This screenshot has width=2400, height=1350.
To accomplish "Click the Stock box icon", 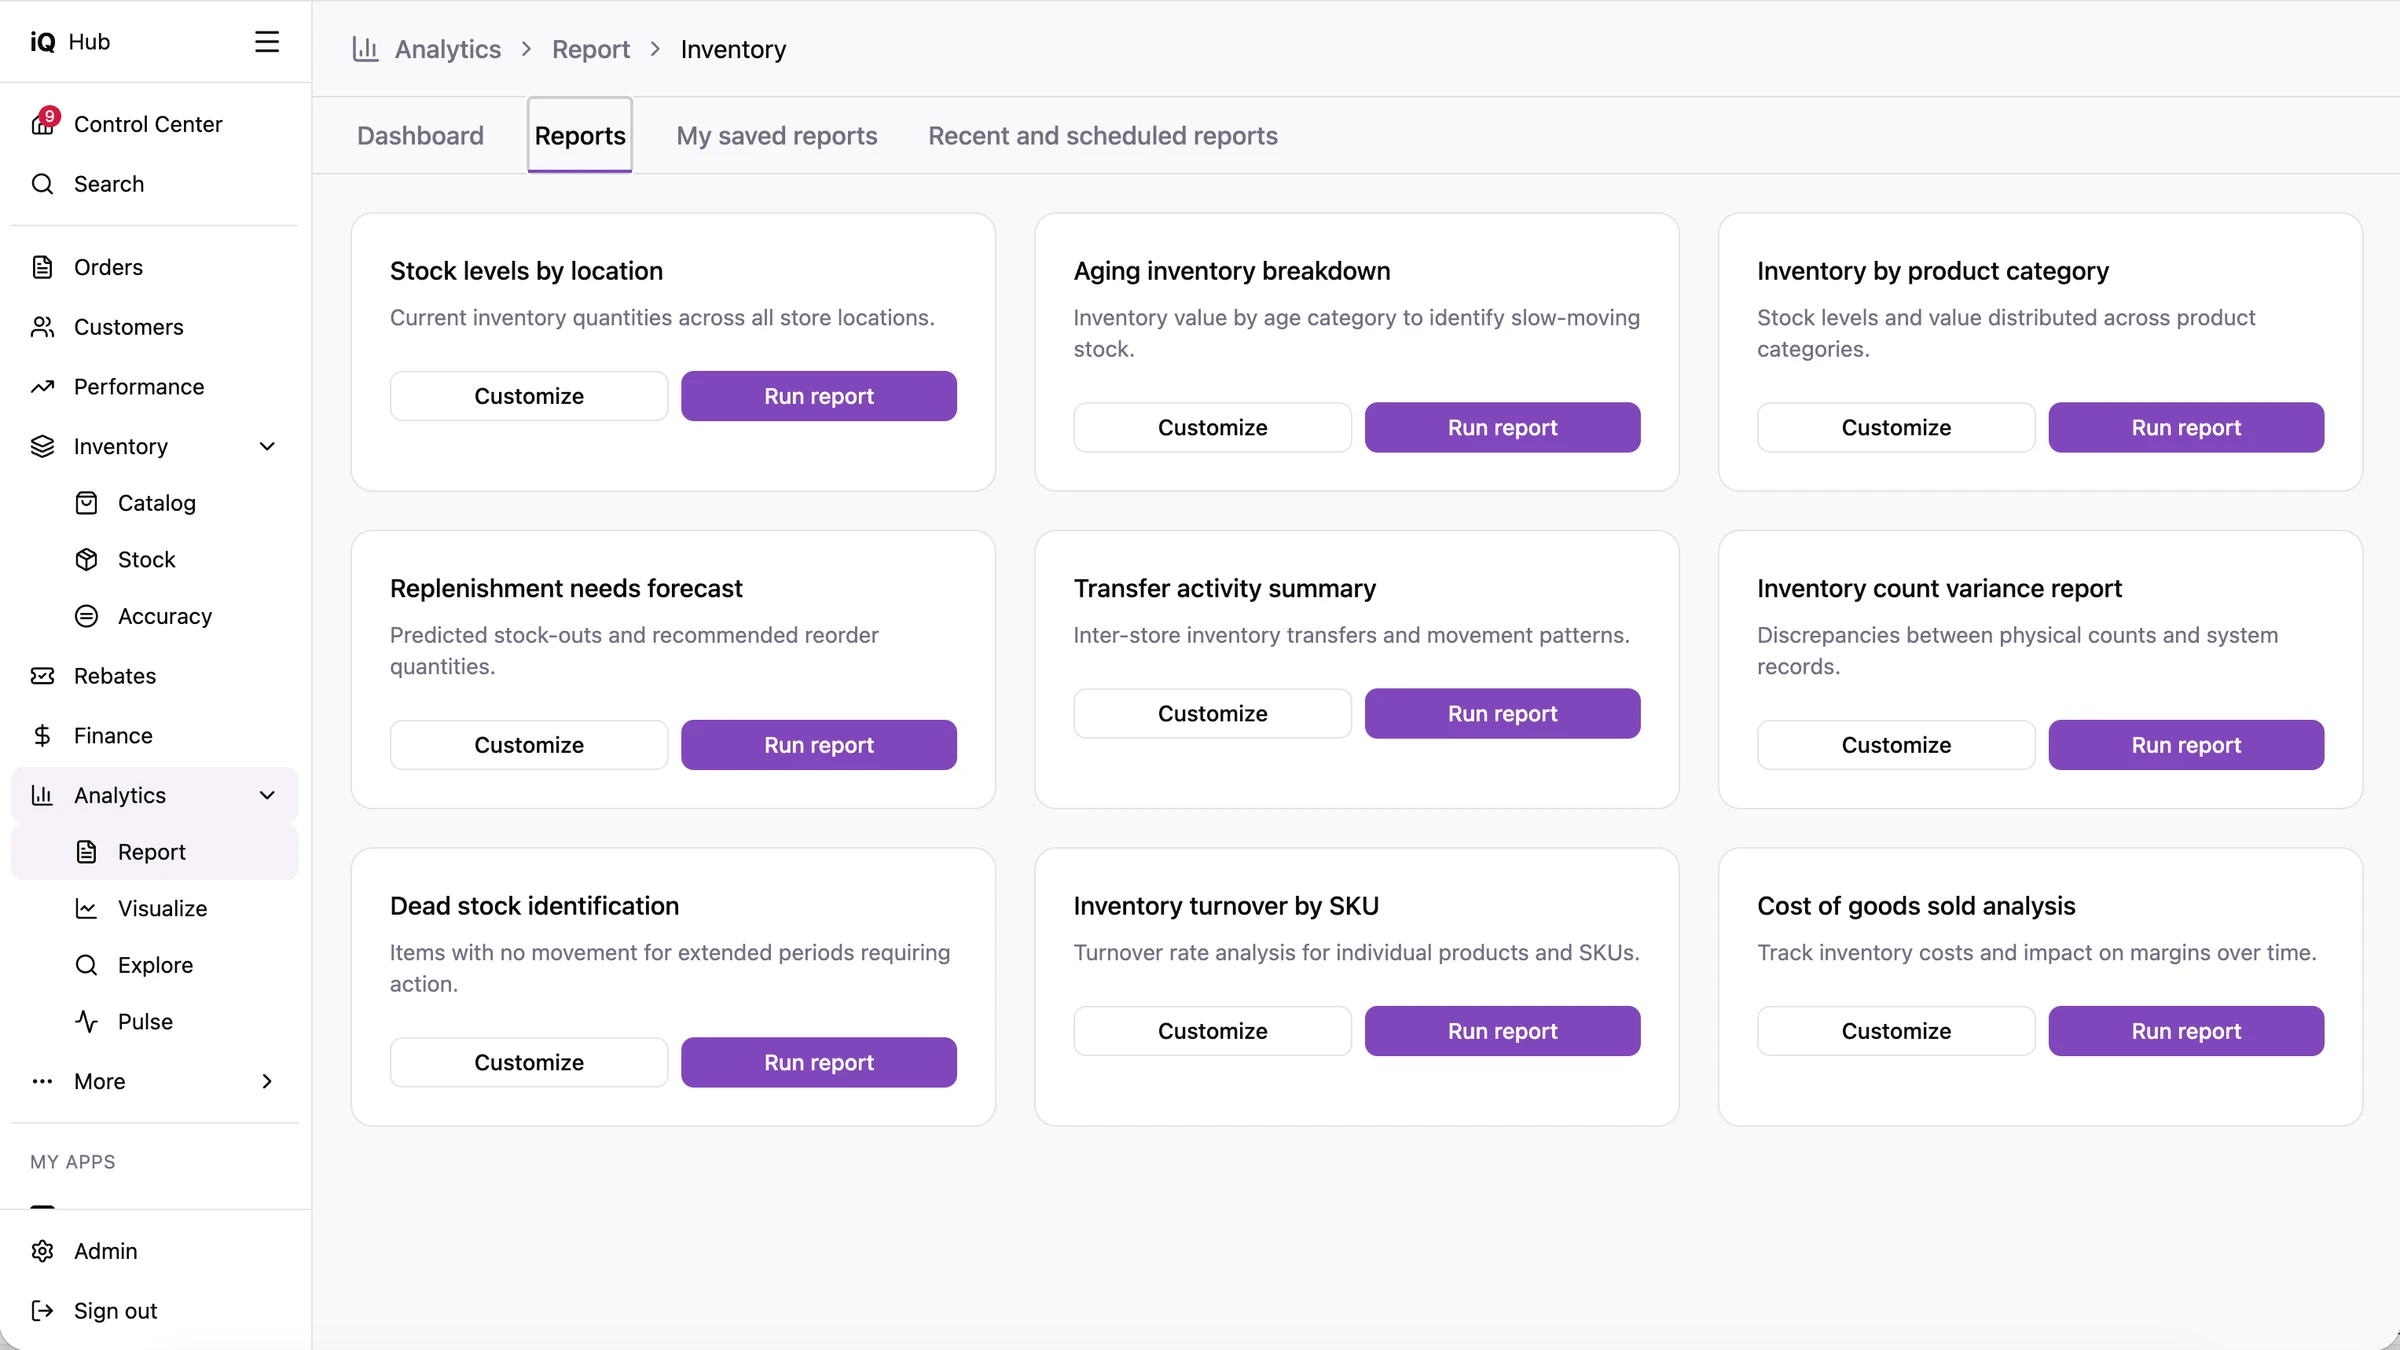I will (x=87, y=560).
